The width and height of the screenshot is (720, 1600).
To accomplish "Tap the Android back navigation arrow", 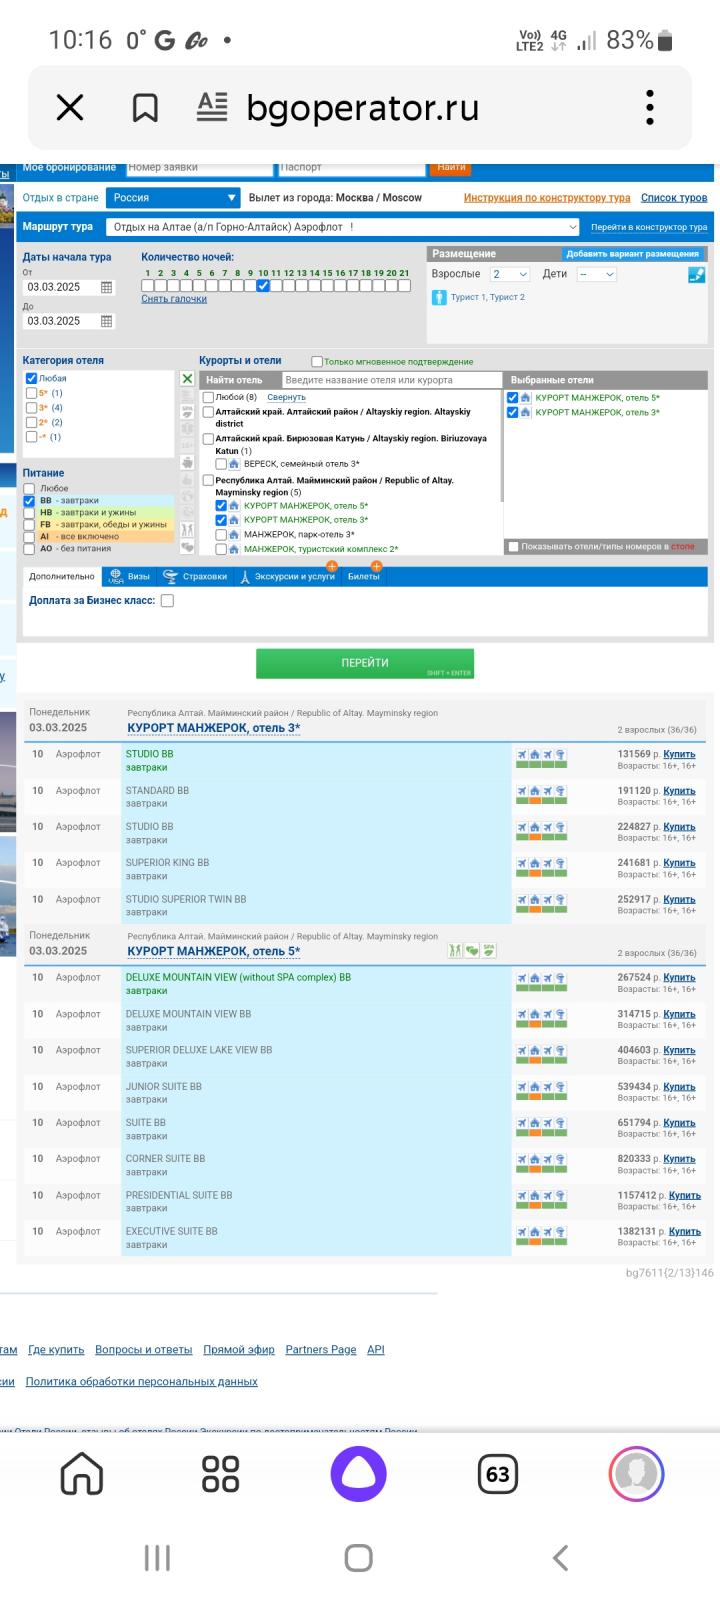I will pyautogui.click(x=561, y=1557).
